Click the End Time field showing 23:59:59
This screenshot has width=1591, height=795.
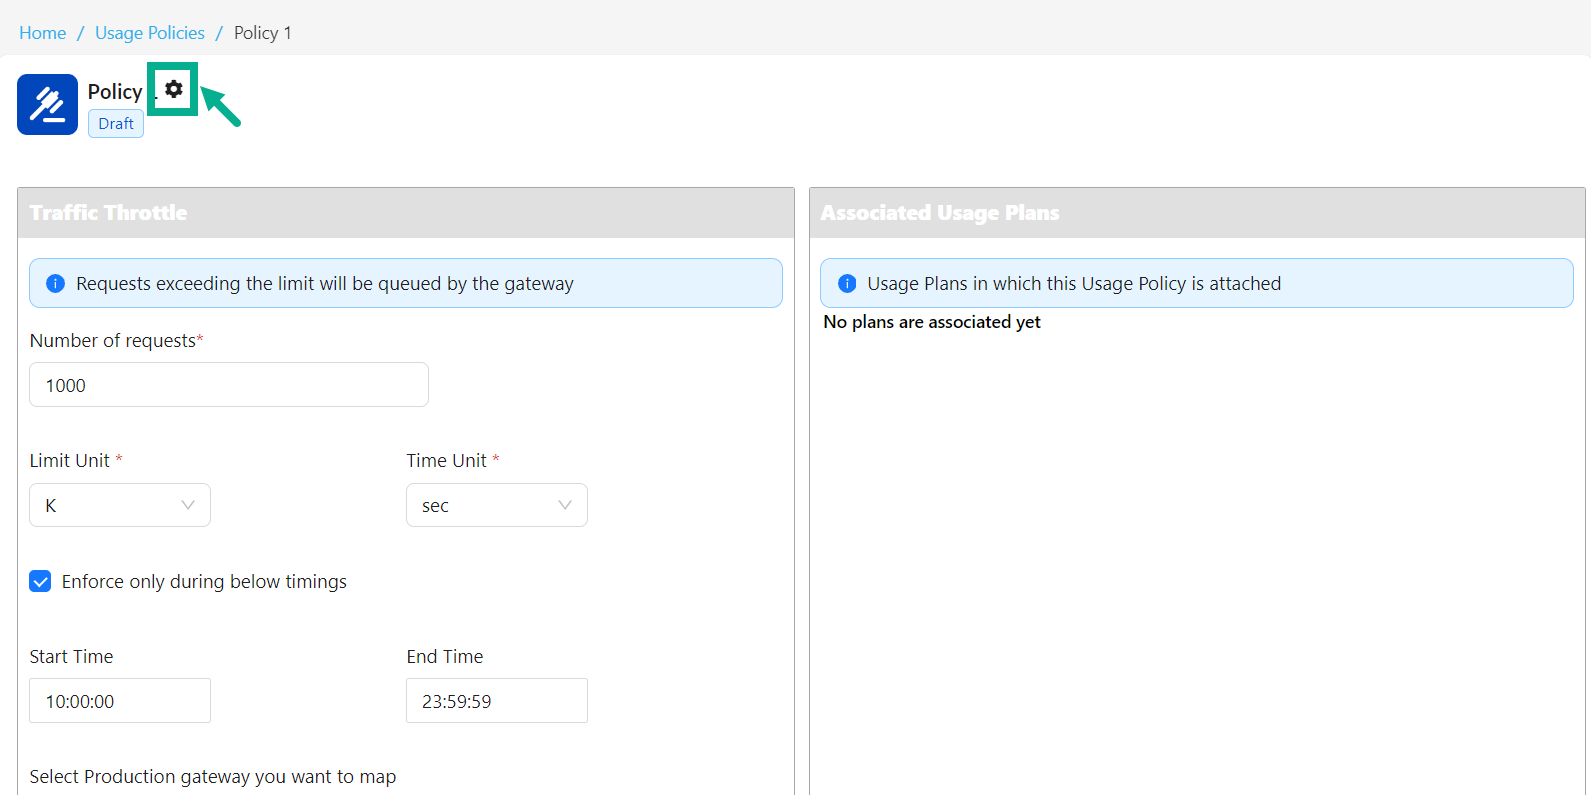[x=497, y=701]
